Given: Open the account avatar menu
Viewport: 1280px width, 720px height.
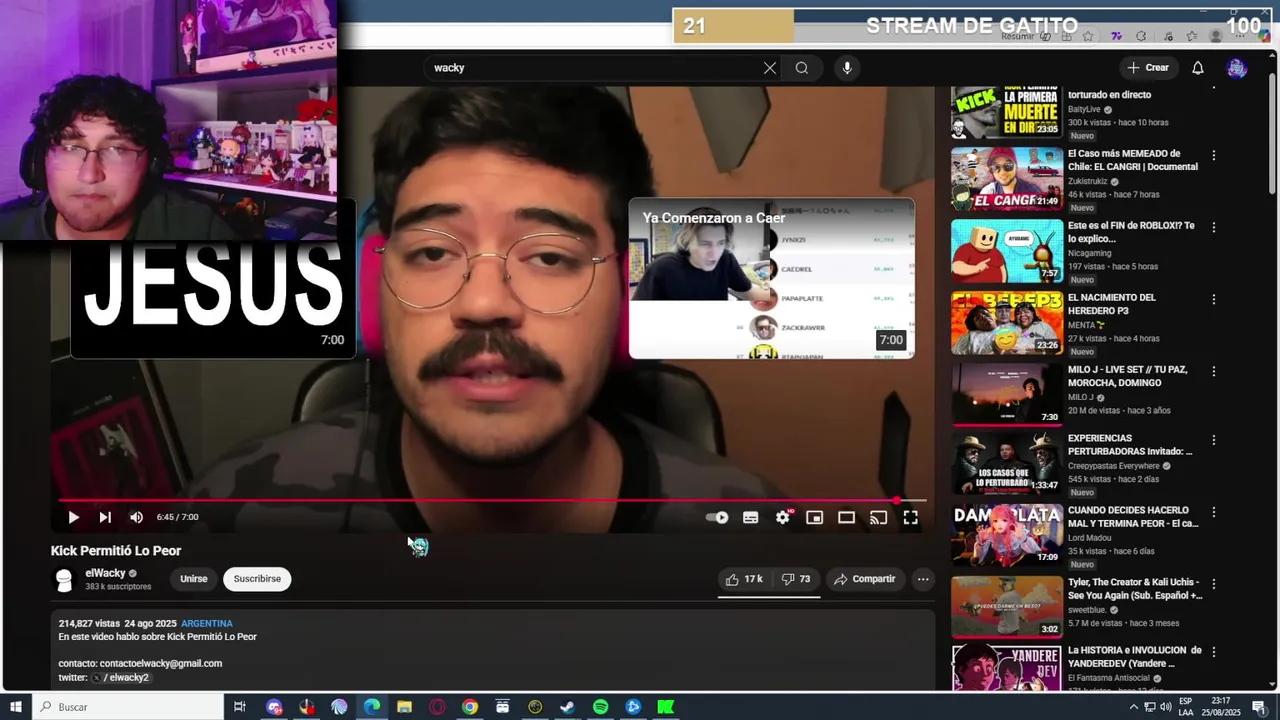Looking at the screenshot, I should click(1237, 68).
